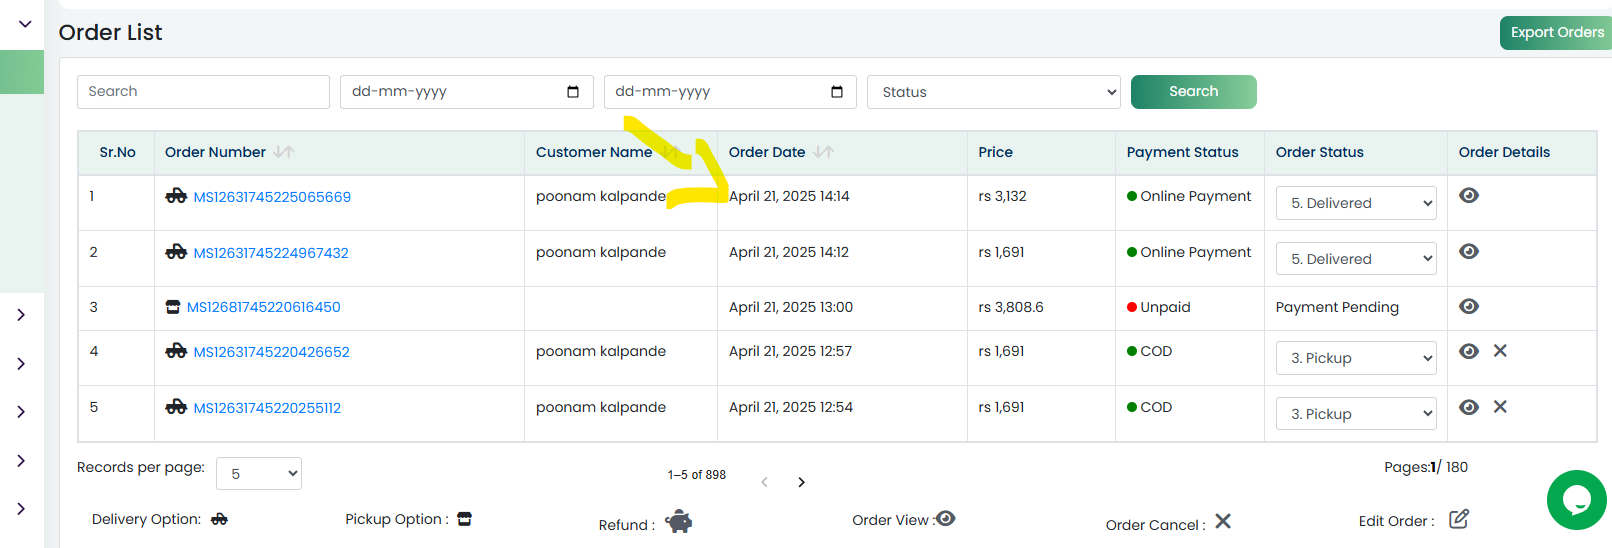Screen dimensions: 1612x548
Task: Open Pickup status dropdown for 12:54 order
Action: (x=1356, y=414)
